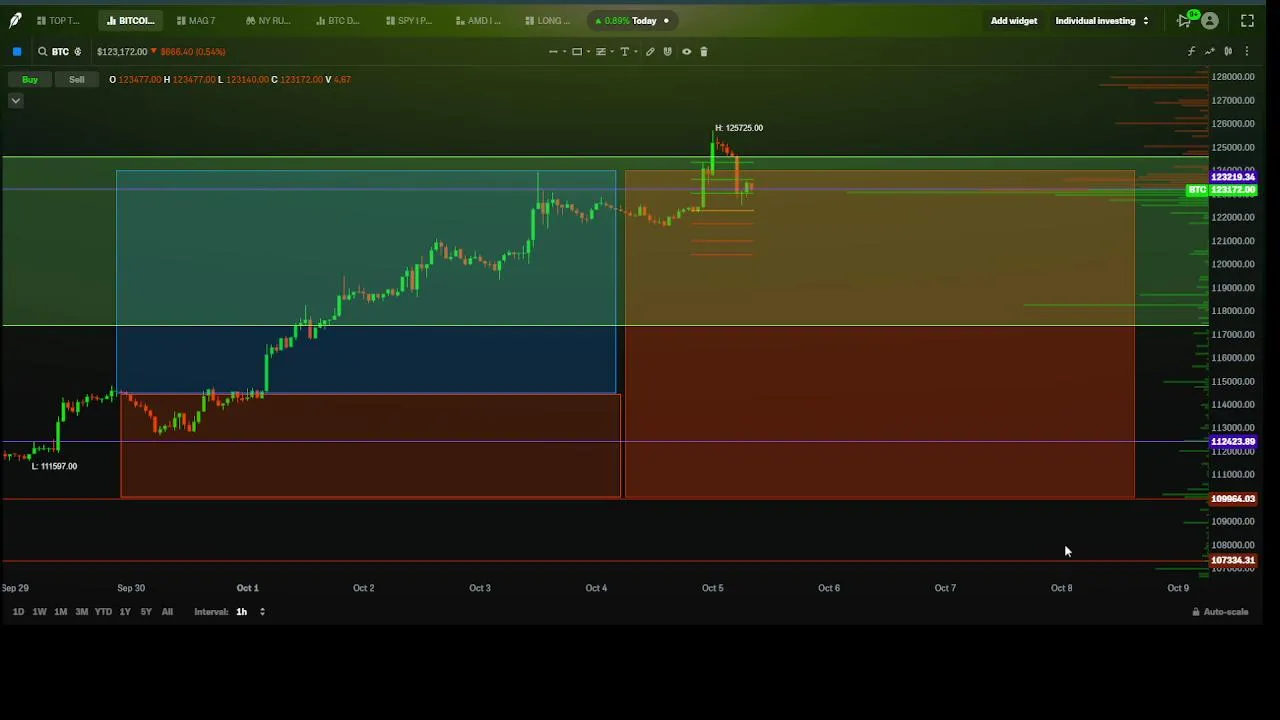Click the H: 125725.00 high marker

[739, 128]
